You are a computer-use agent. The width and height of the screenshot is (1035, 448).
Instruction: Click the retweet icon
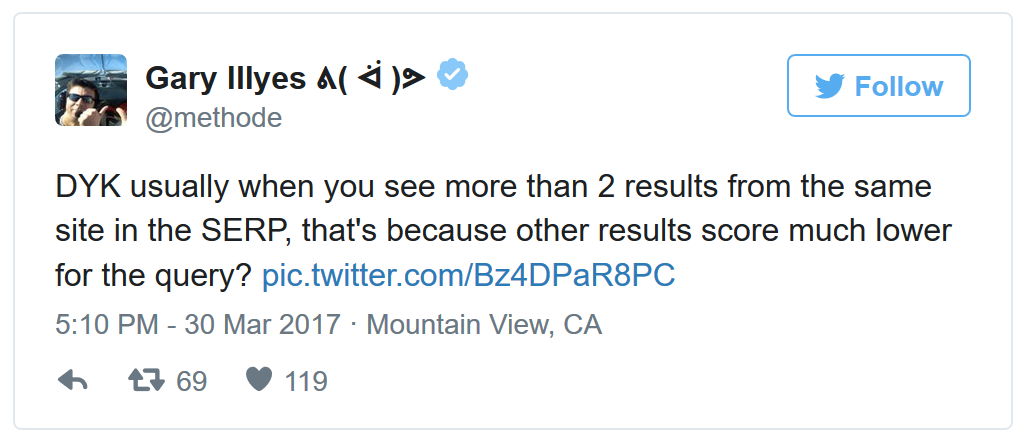click(x=147, y=381)
